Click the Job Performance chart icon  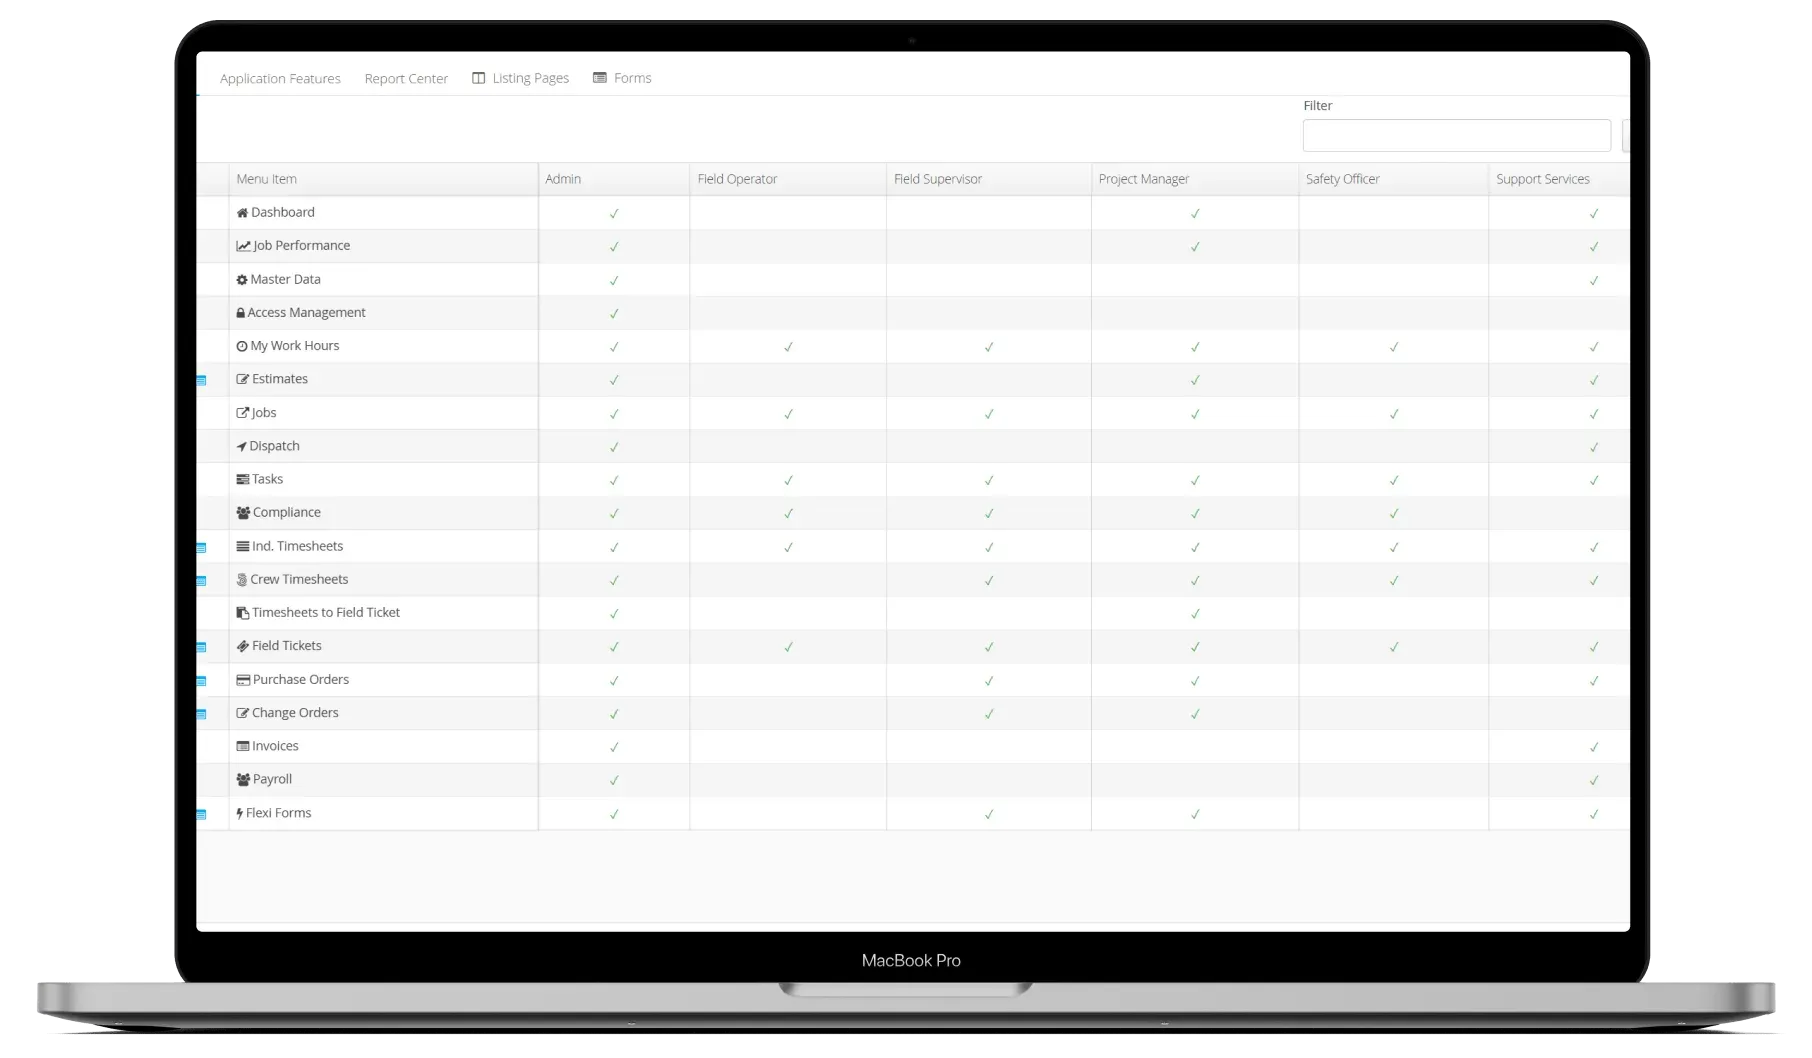(242, 245)
